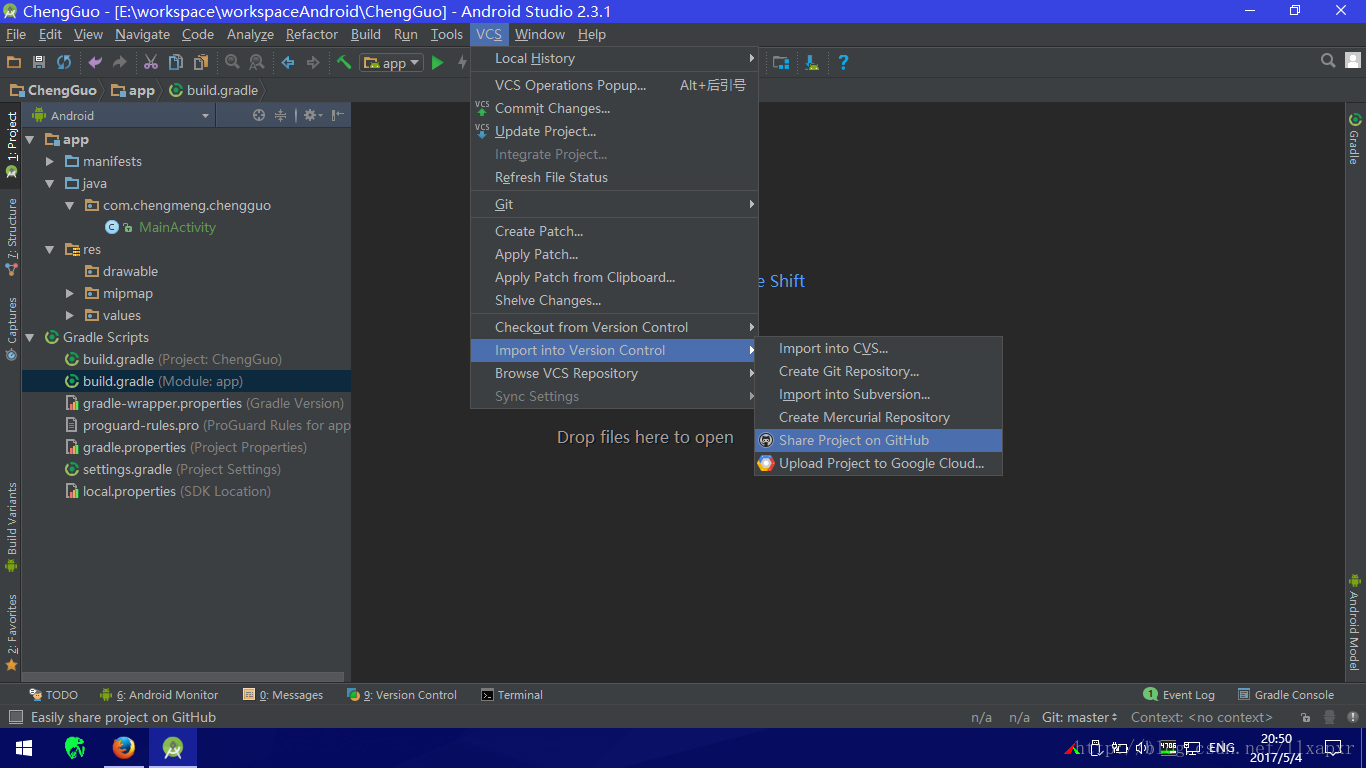The image size is (1366, 768).
Task: Choose Upload Project to Google Cloud...
Action: tap(878, 463)
